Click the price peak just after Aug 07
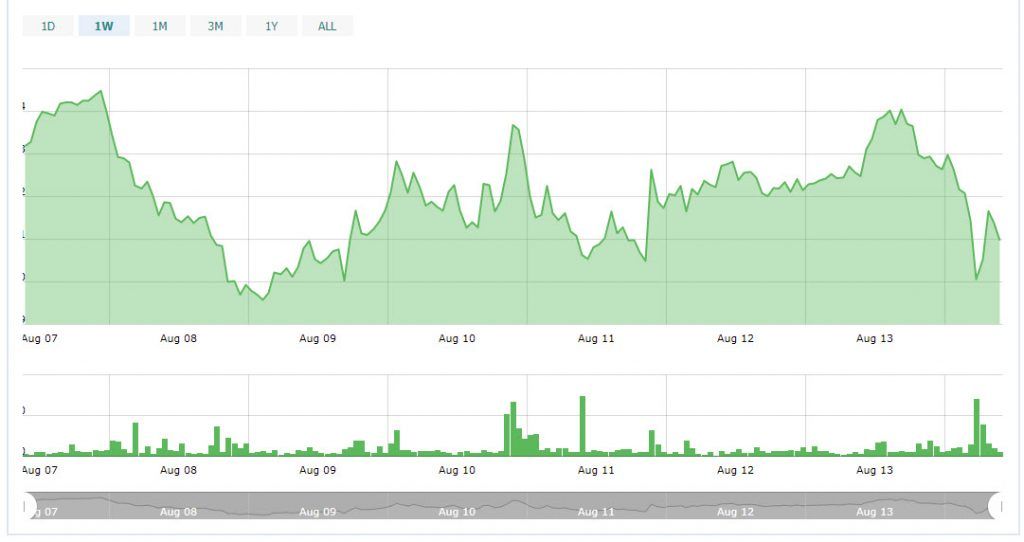 (x=100, y=92)
